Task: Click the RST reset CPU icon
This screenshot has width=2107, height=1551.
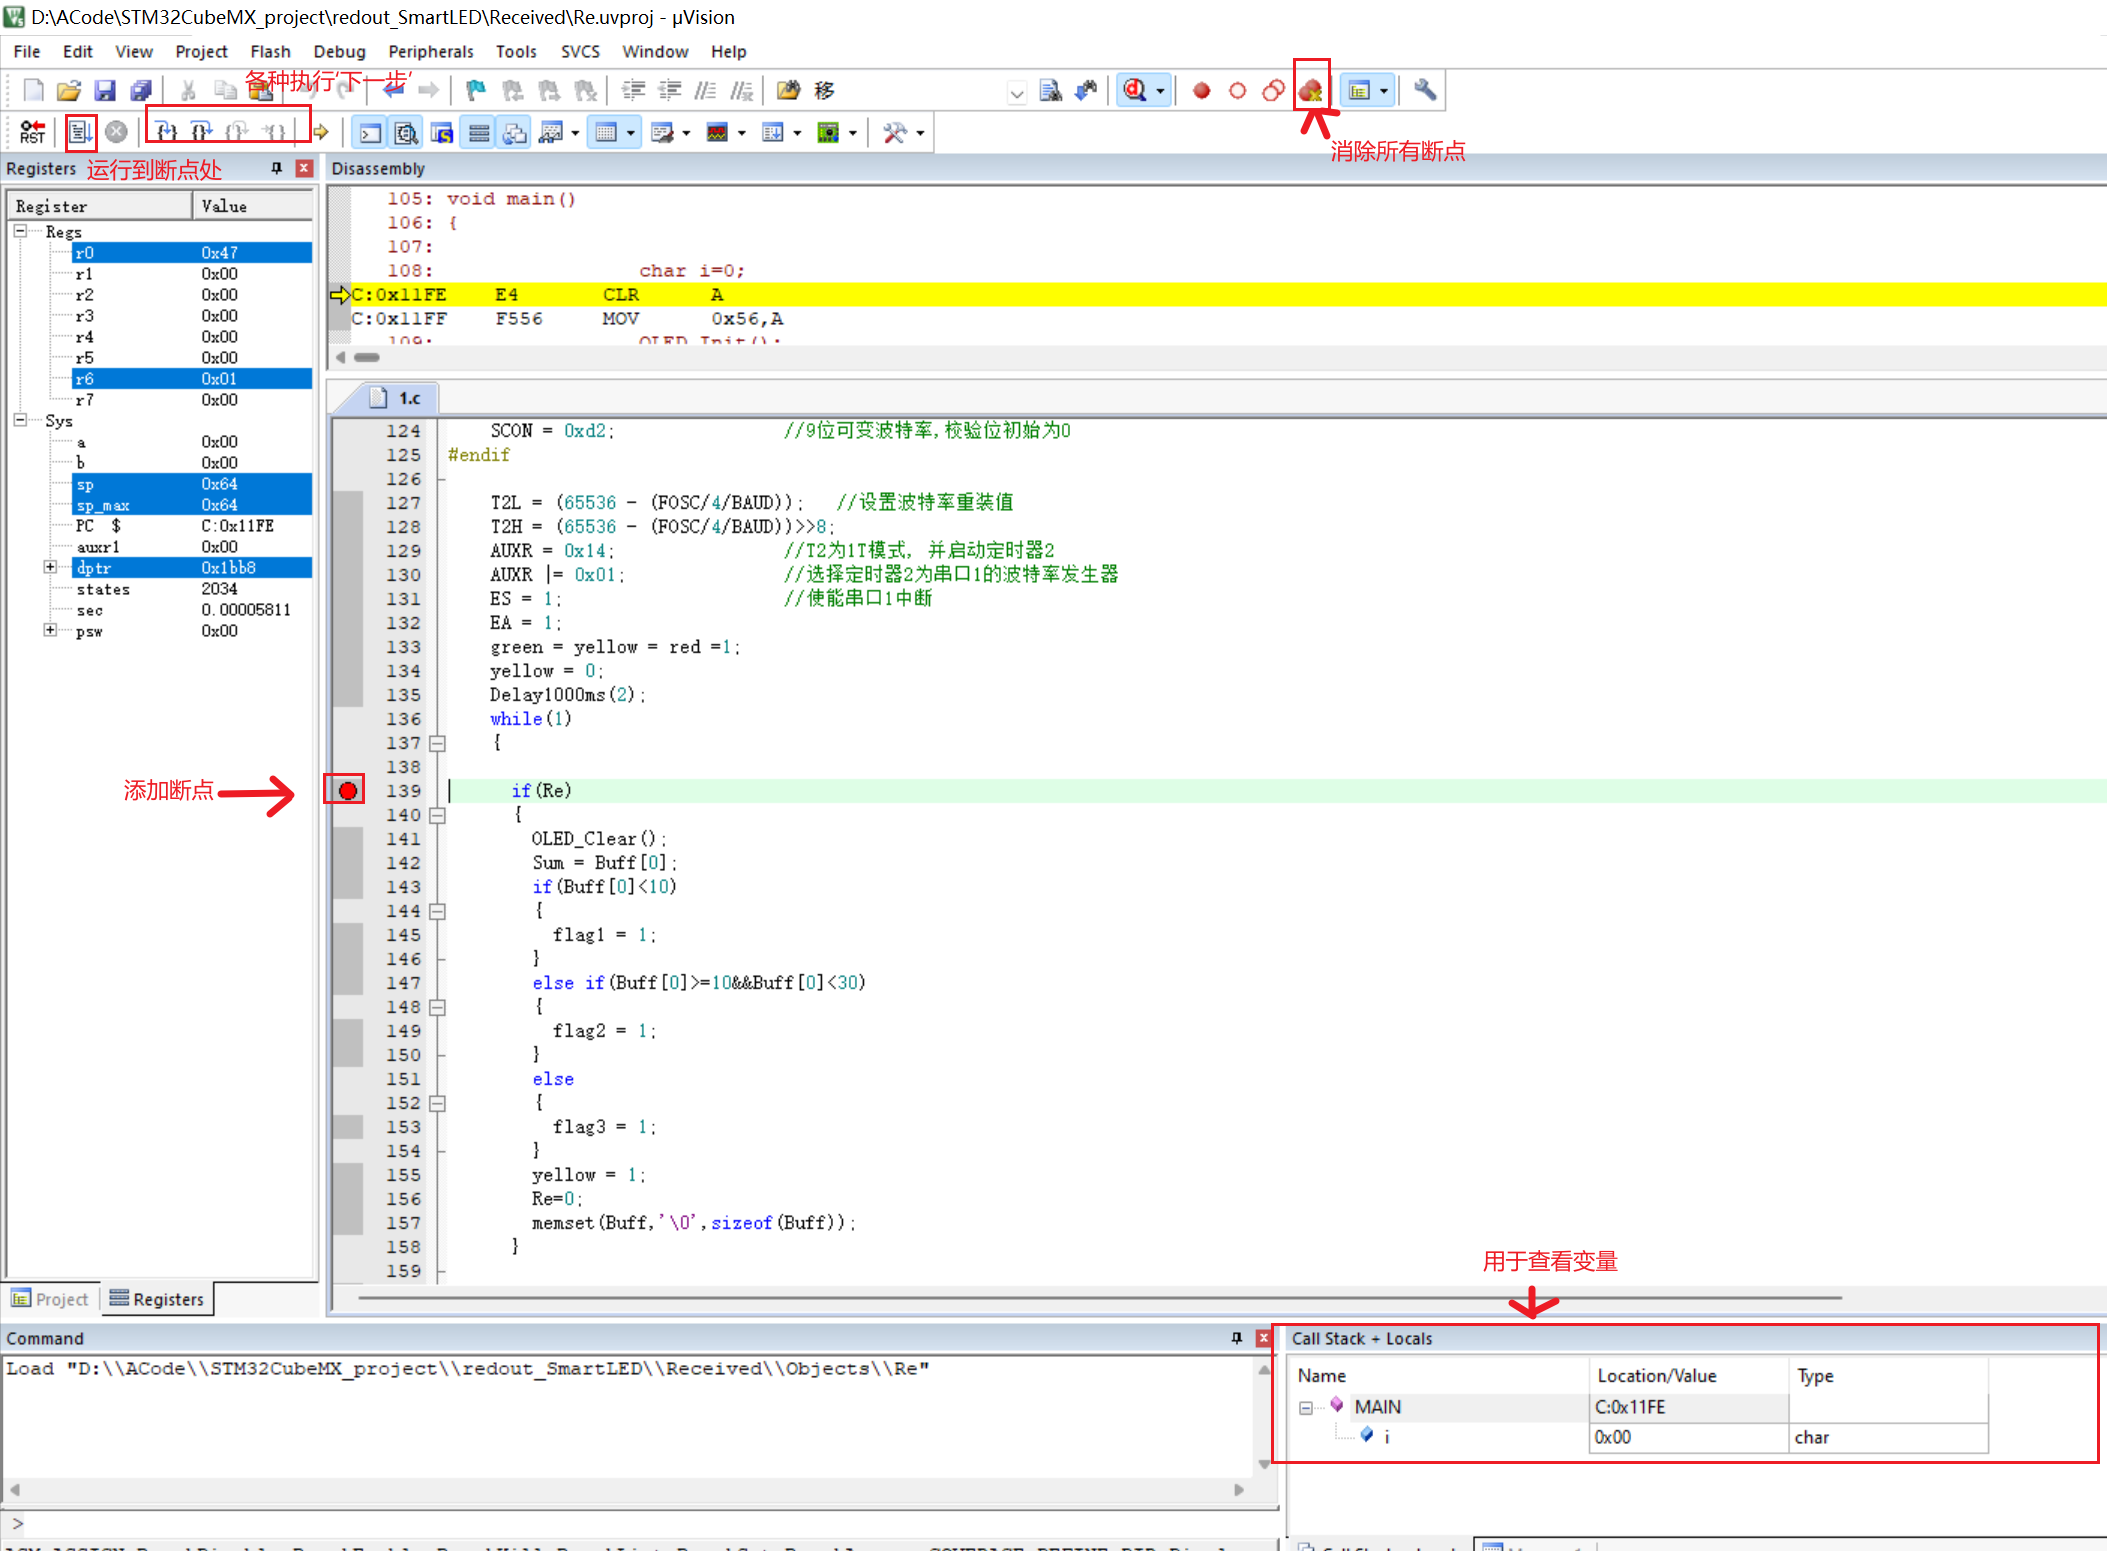Action: (31, 132)
